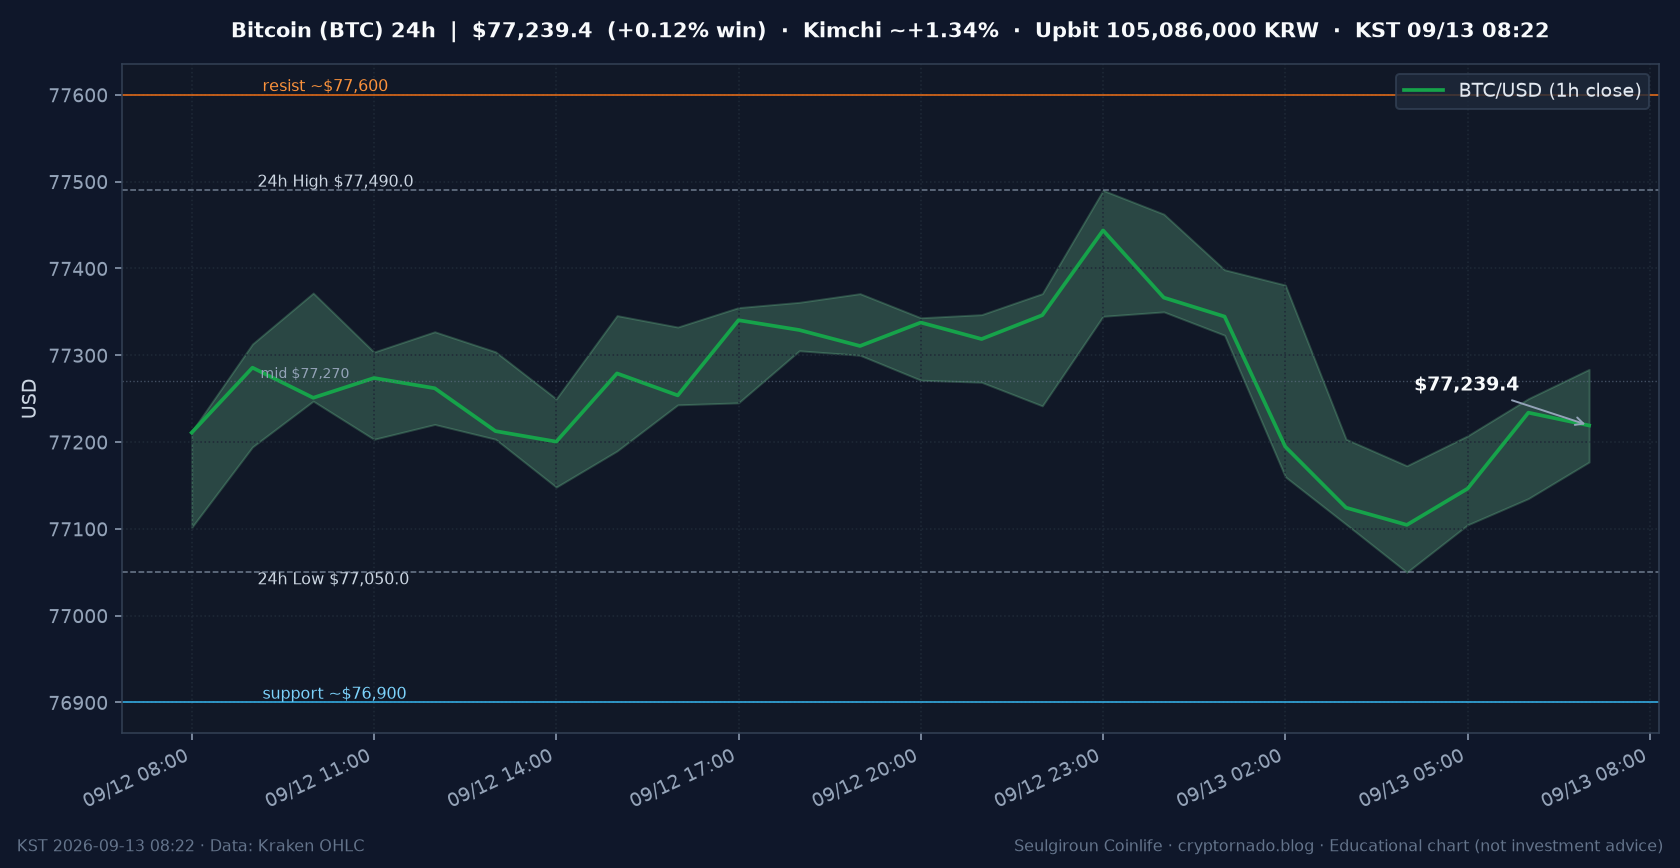Screen dimensions: 1680x868
Task: Click the y-axis tick label 76900
Action: click(x=78, y=703)
